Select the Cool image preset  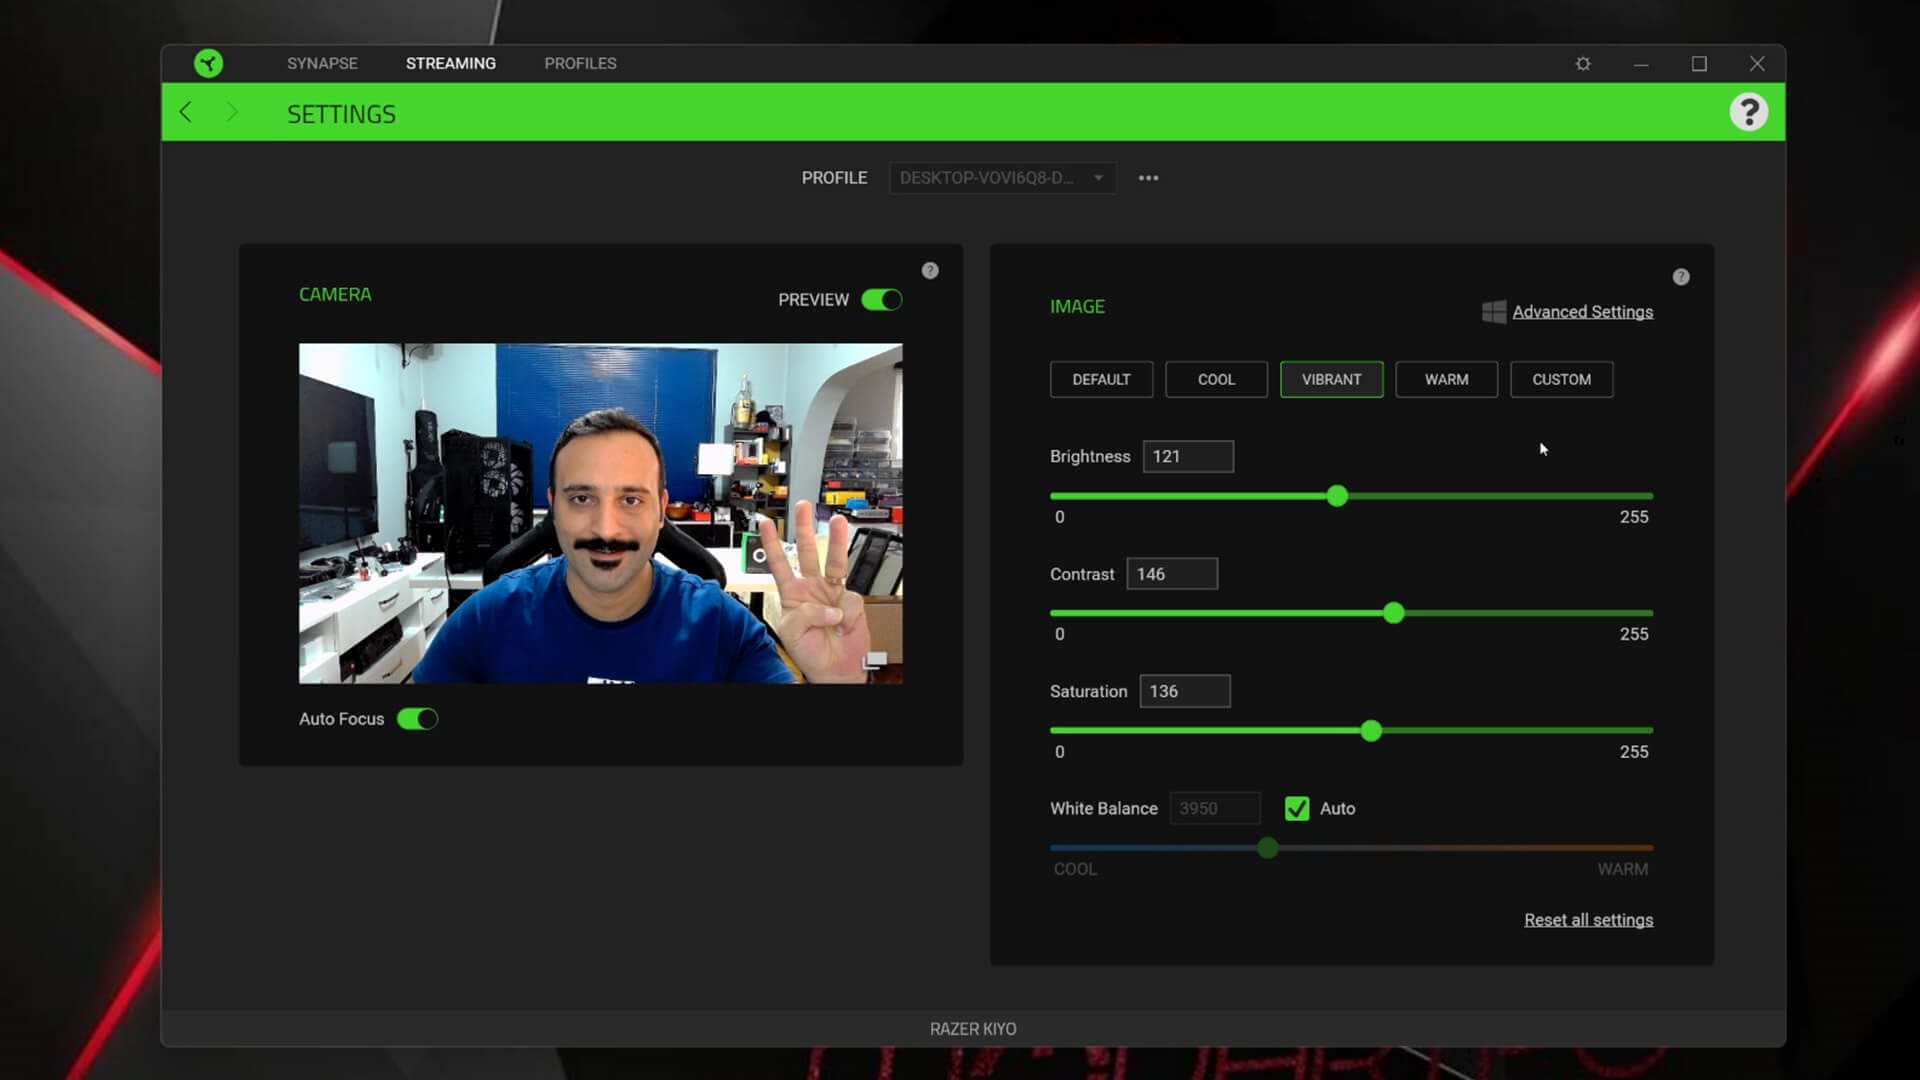tap(1216, 380)
